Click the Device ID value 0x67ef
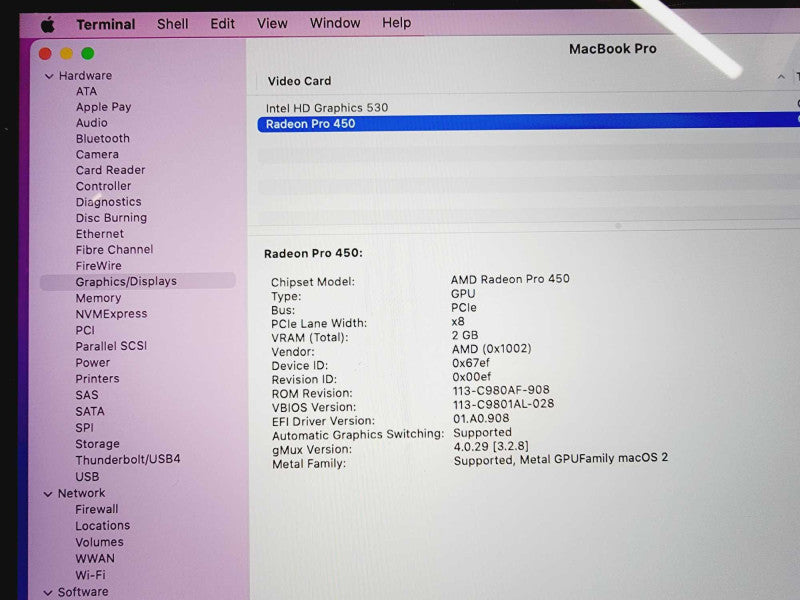 click(x=470, y=363)
